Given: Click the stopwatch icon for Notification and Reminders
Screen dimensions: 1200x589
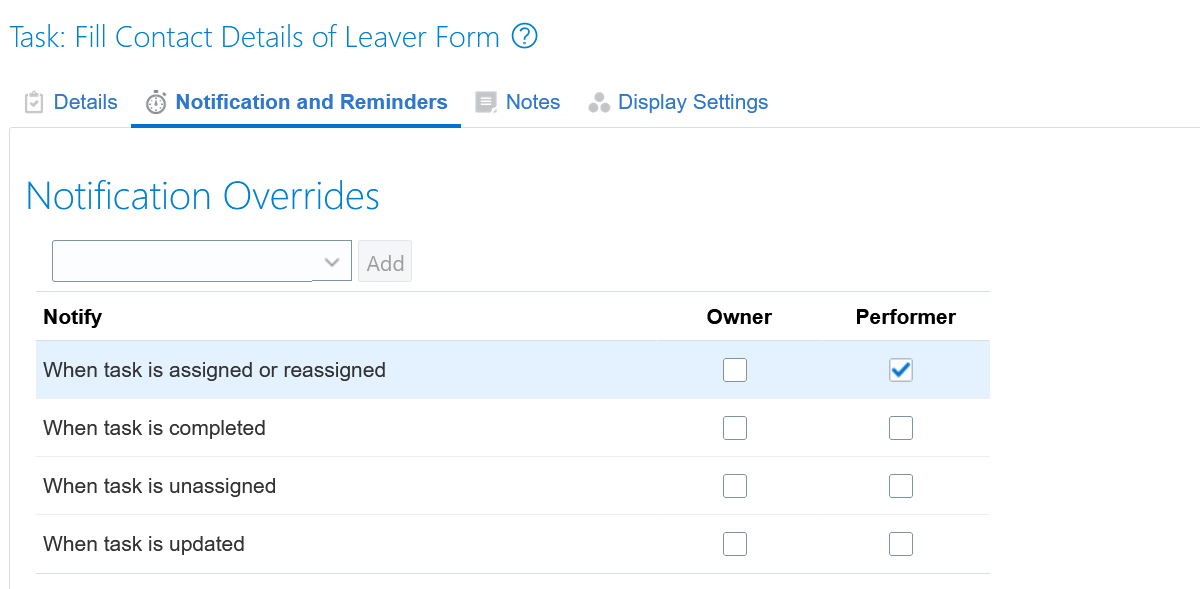Looking at the screenshot, I should coord(156,102).
